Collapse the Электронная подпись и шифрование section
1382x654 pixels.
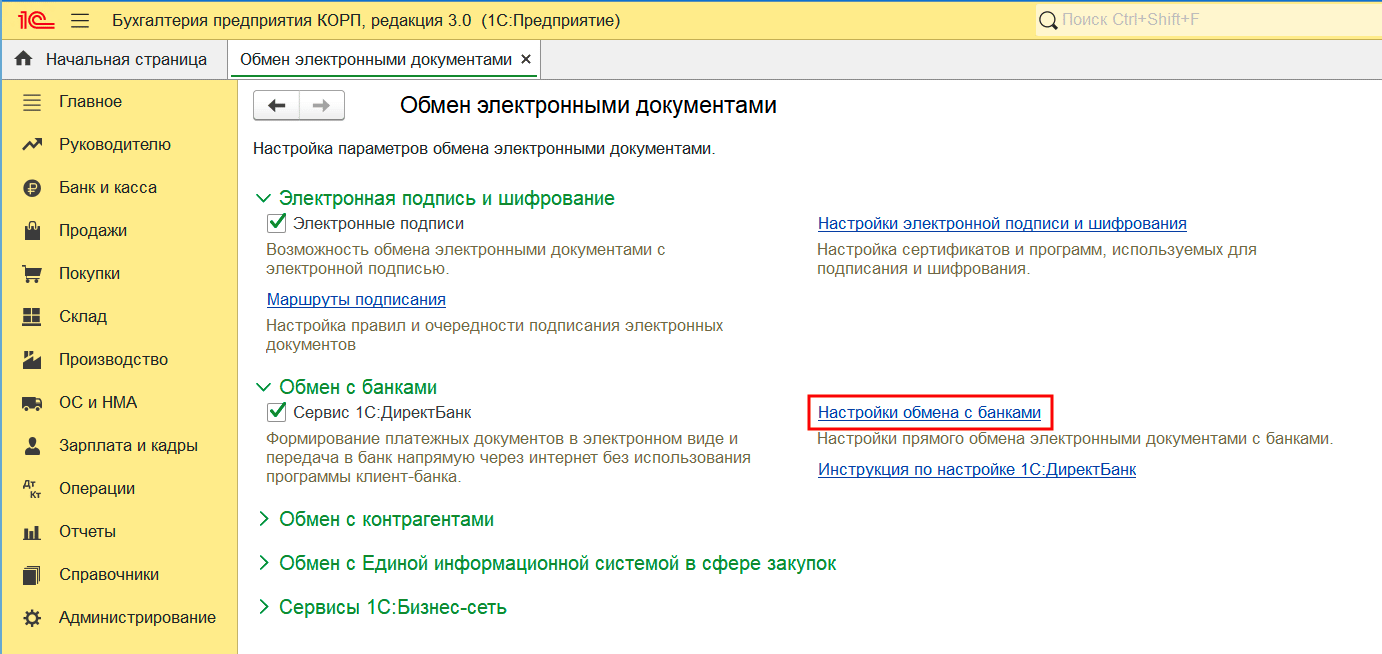[x=264, y=199]
